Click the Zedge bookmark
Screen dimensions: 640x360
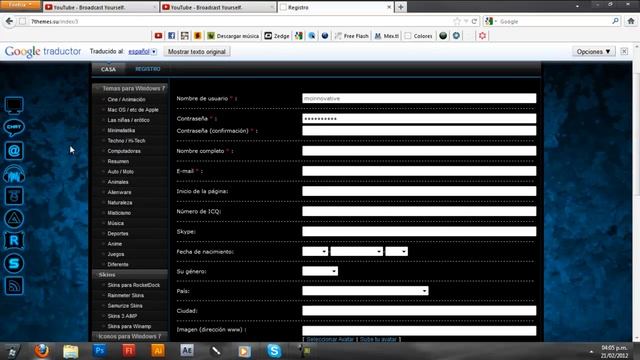277,36
